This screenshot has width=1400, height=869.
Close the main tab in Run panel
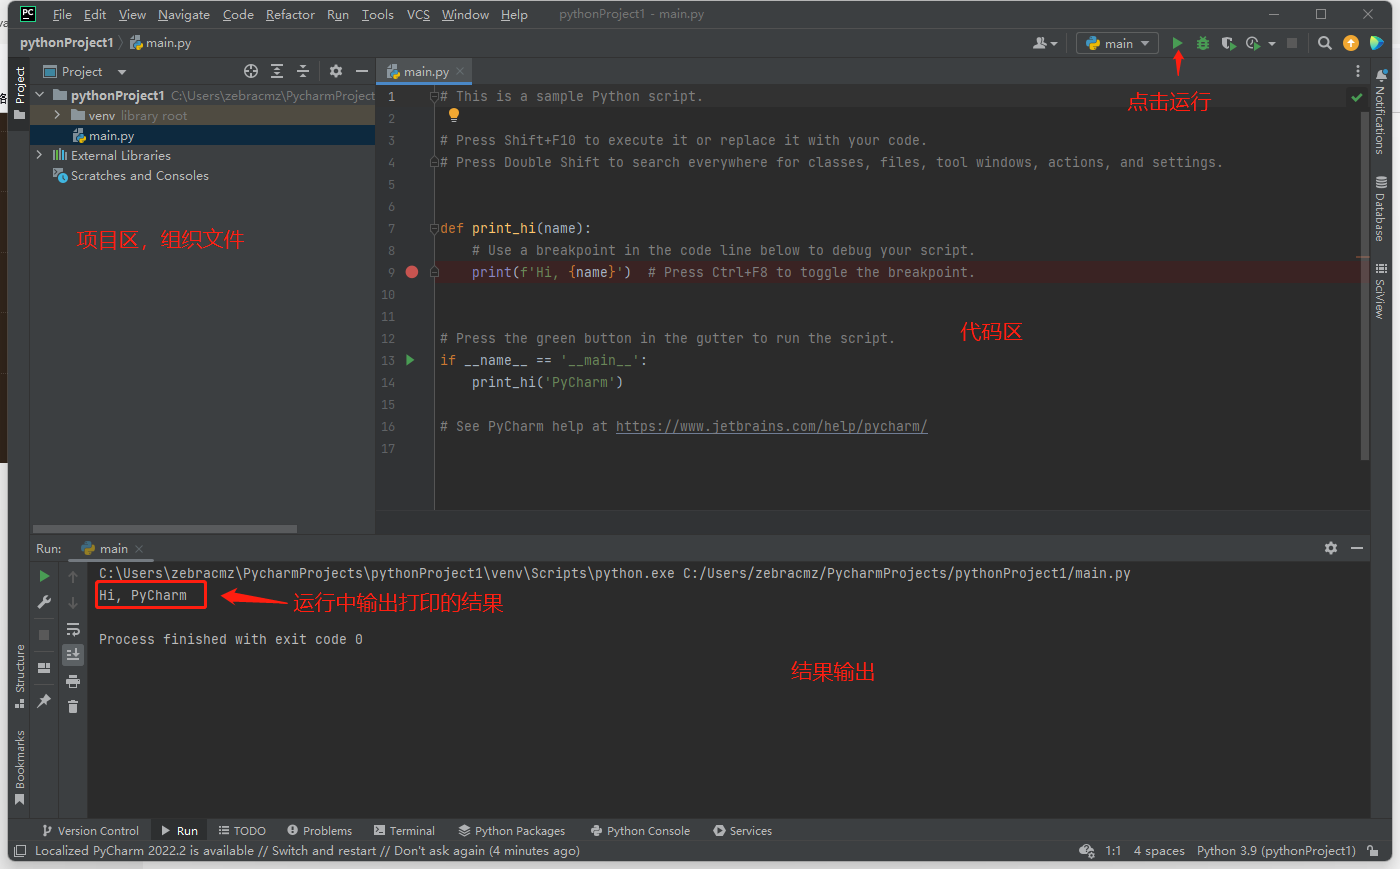(139, 549)
